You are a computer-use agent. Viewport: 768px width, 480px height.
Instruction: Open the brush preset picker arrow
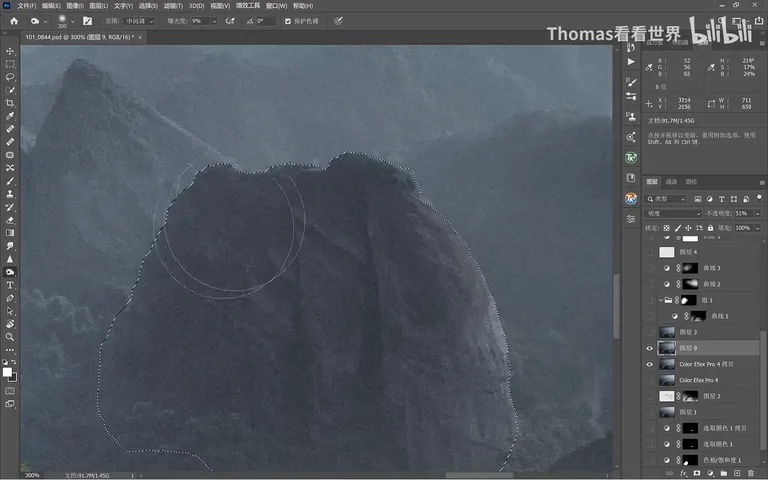pos(72,21)
